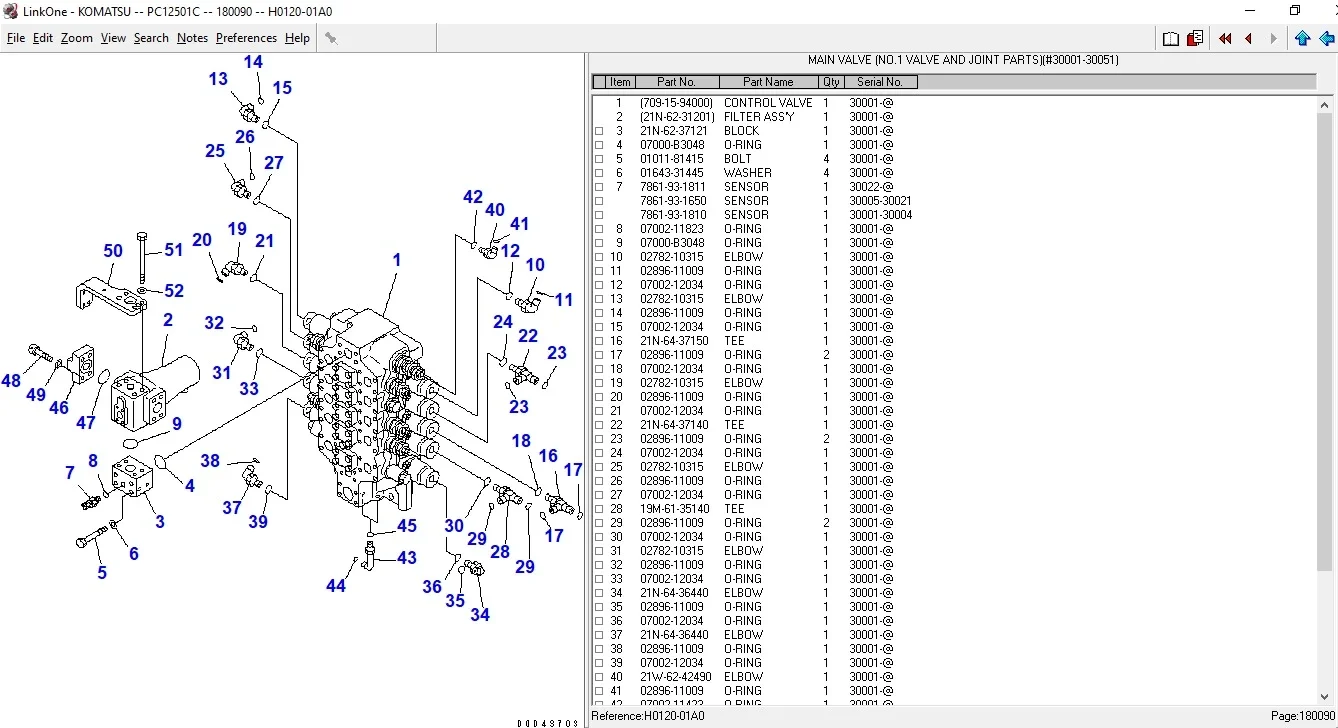Go to previous page with red arrow

pos(1249,39)
